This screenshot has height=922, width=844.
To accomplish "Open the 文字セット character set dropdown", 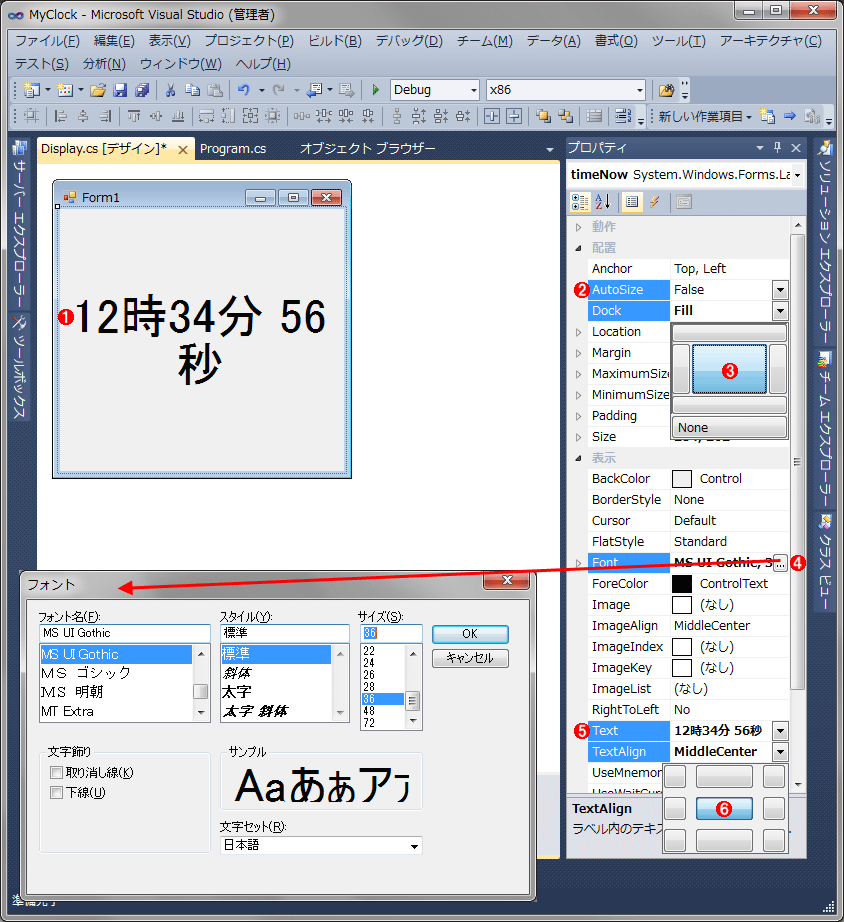I will (415, 845).
